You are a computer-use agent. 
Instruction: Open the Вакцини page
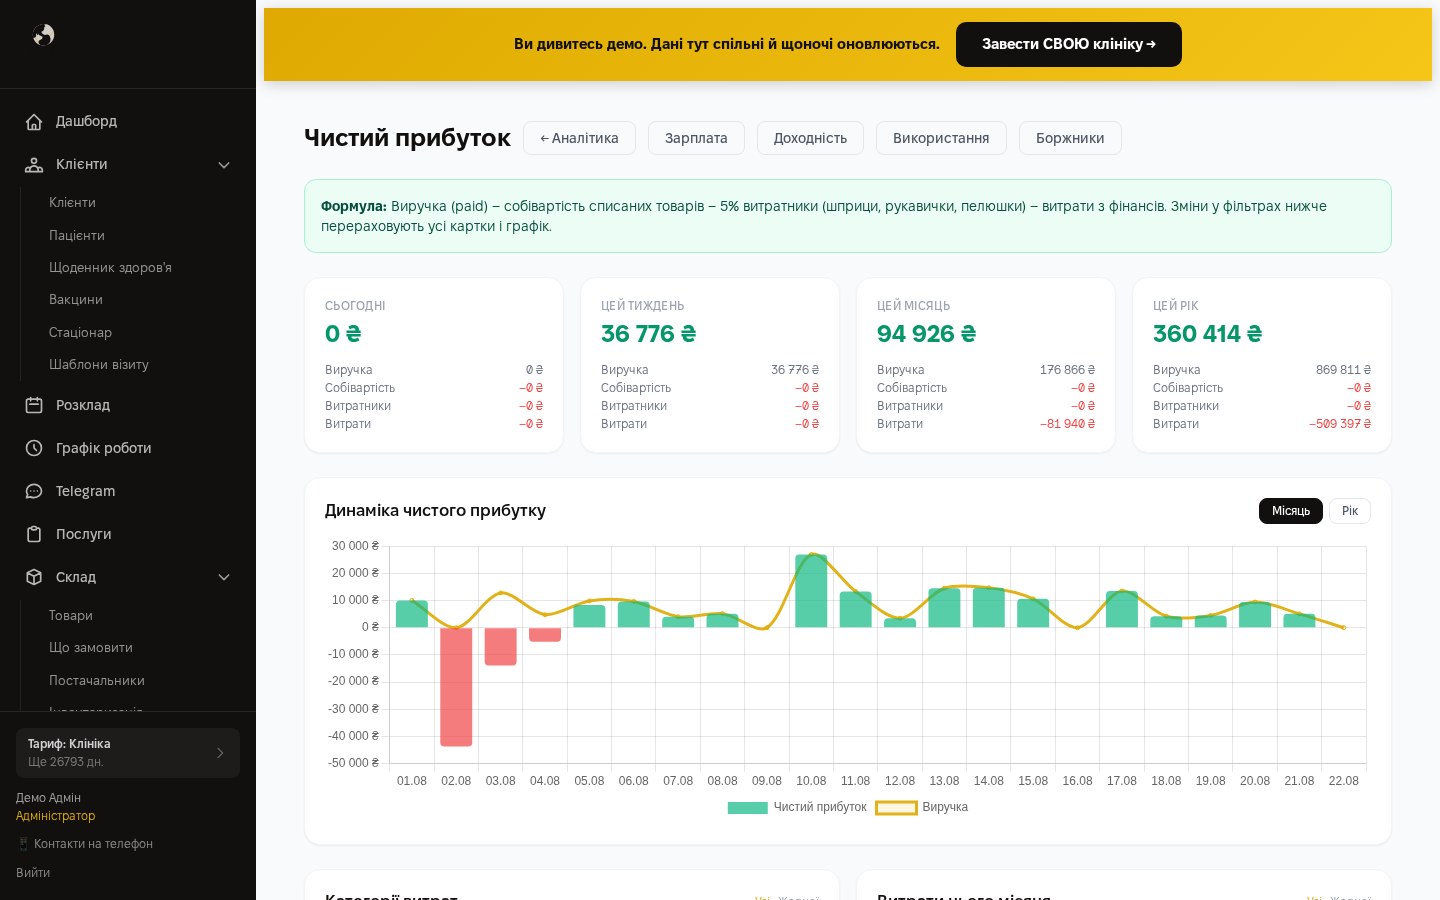coord(76,299)
